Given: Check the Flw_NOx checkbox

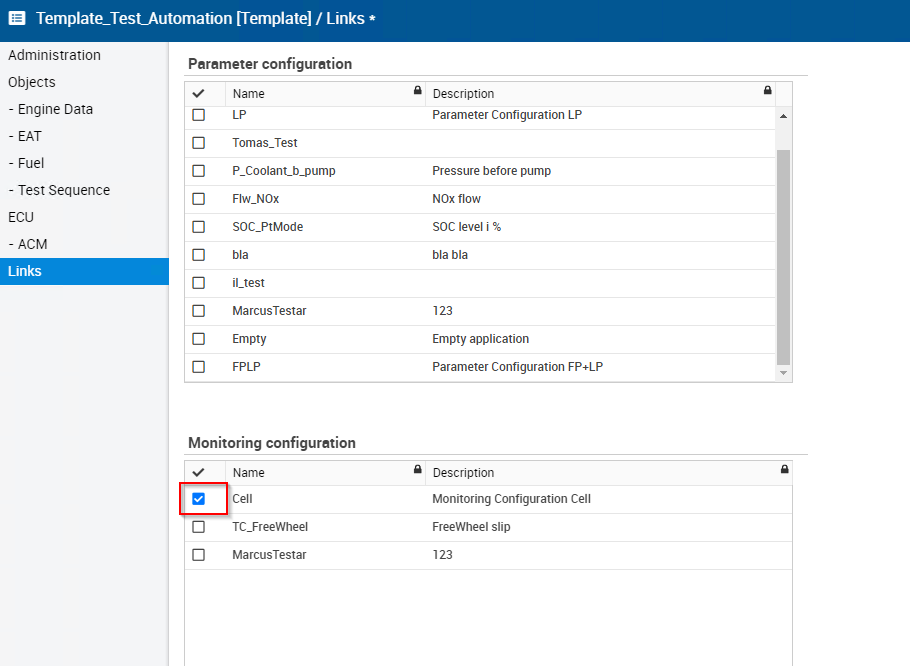Looking at the screenshot, I should pyautogui.click(x=197, y=198).
